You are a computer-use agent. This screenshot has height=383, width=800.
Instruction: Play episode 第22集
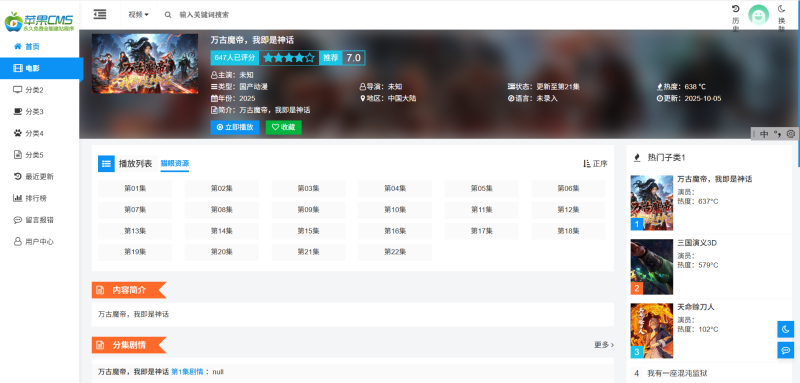coord(395,252)
